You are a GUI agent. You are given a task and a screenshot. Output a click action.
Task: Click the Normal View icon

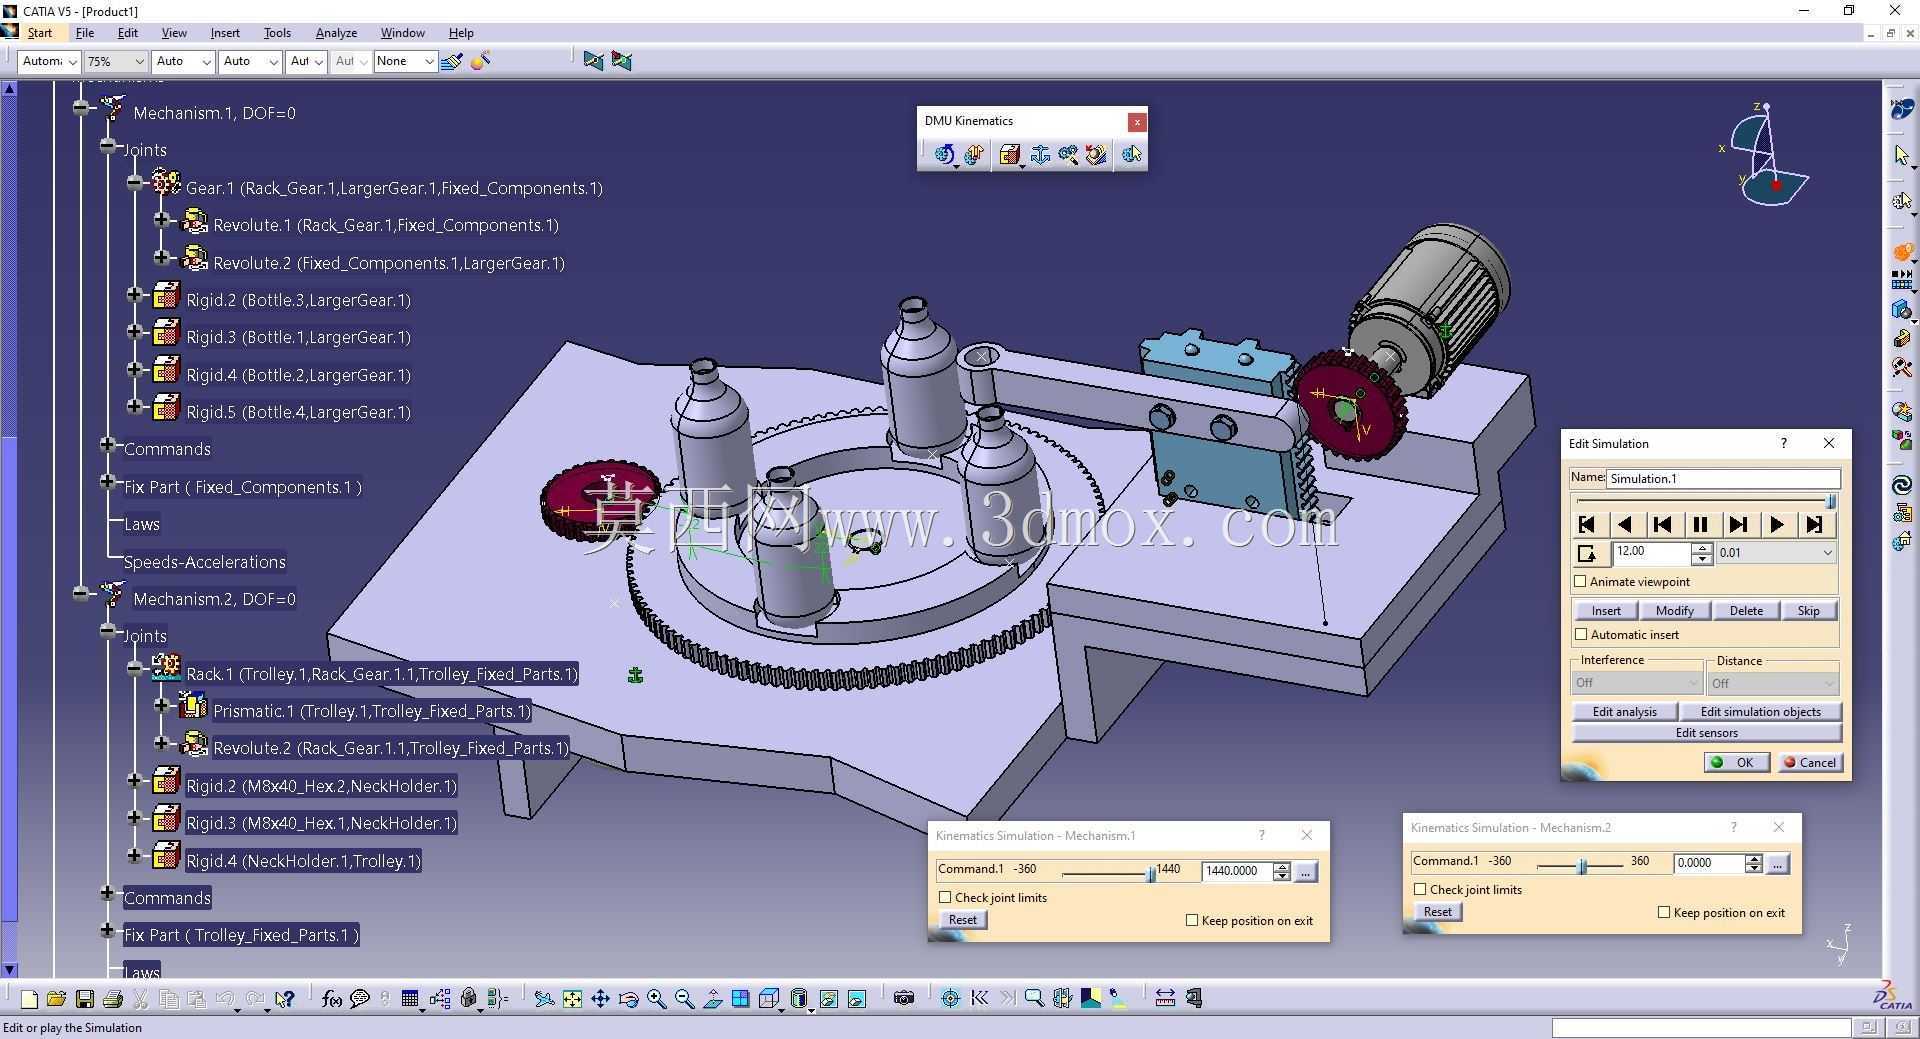(712, 998)
